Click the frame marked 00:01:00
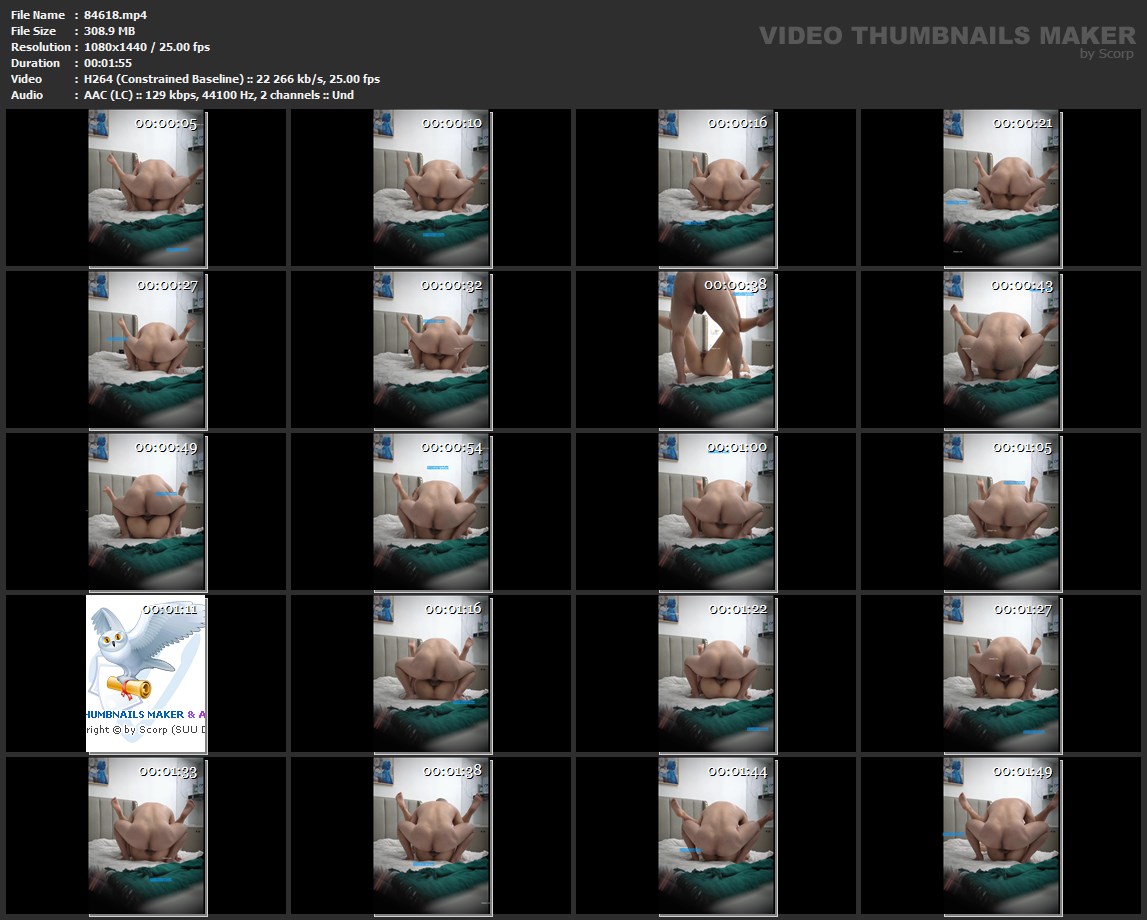The height and width of the screenshot is (920, 1147). click(717, 511)
